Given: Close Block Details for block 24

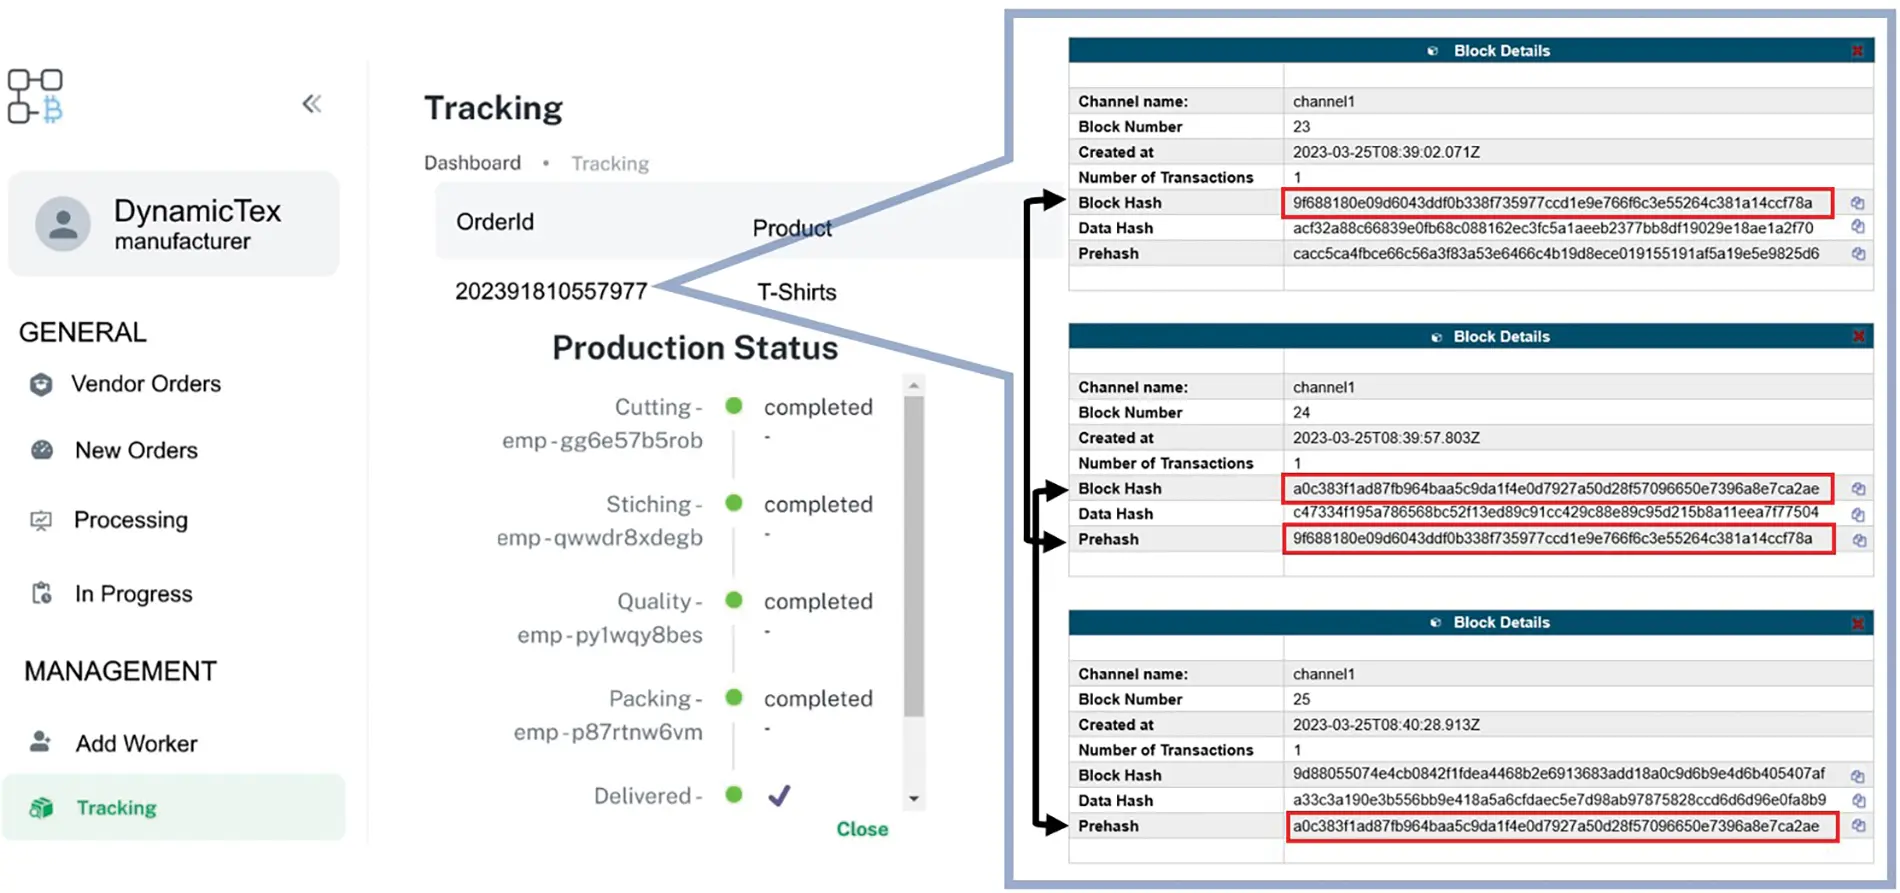Looking at the screenshot, I should coord(1858,336).
